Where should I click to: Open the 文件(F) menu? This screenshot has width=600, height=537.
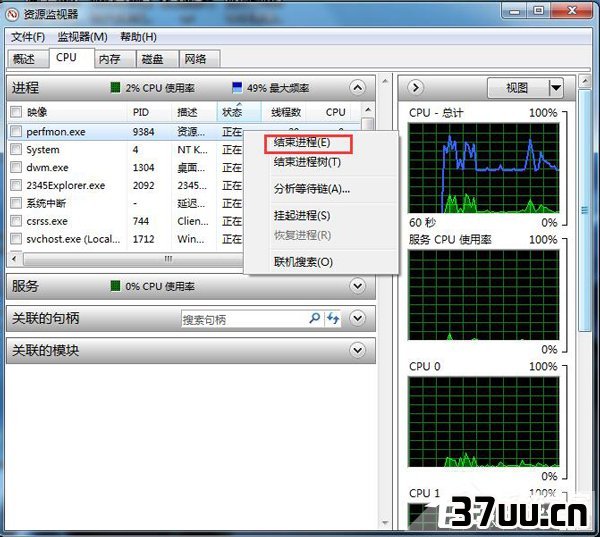coord(28,37)
